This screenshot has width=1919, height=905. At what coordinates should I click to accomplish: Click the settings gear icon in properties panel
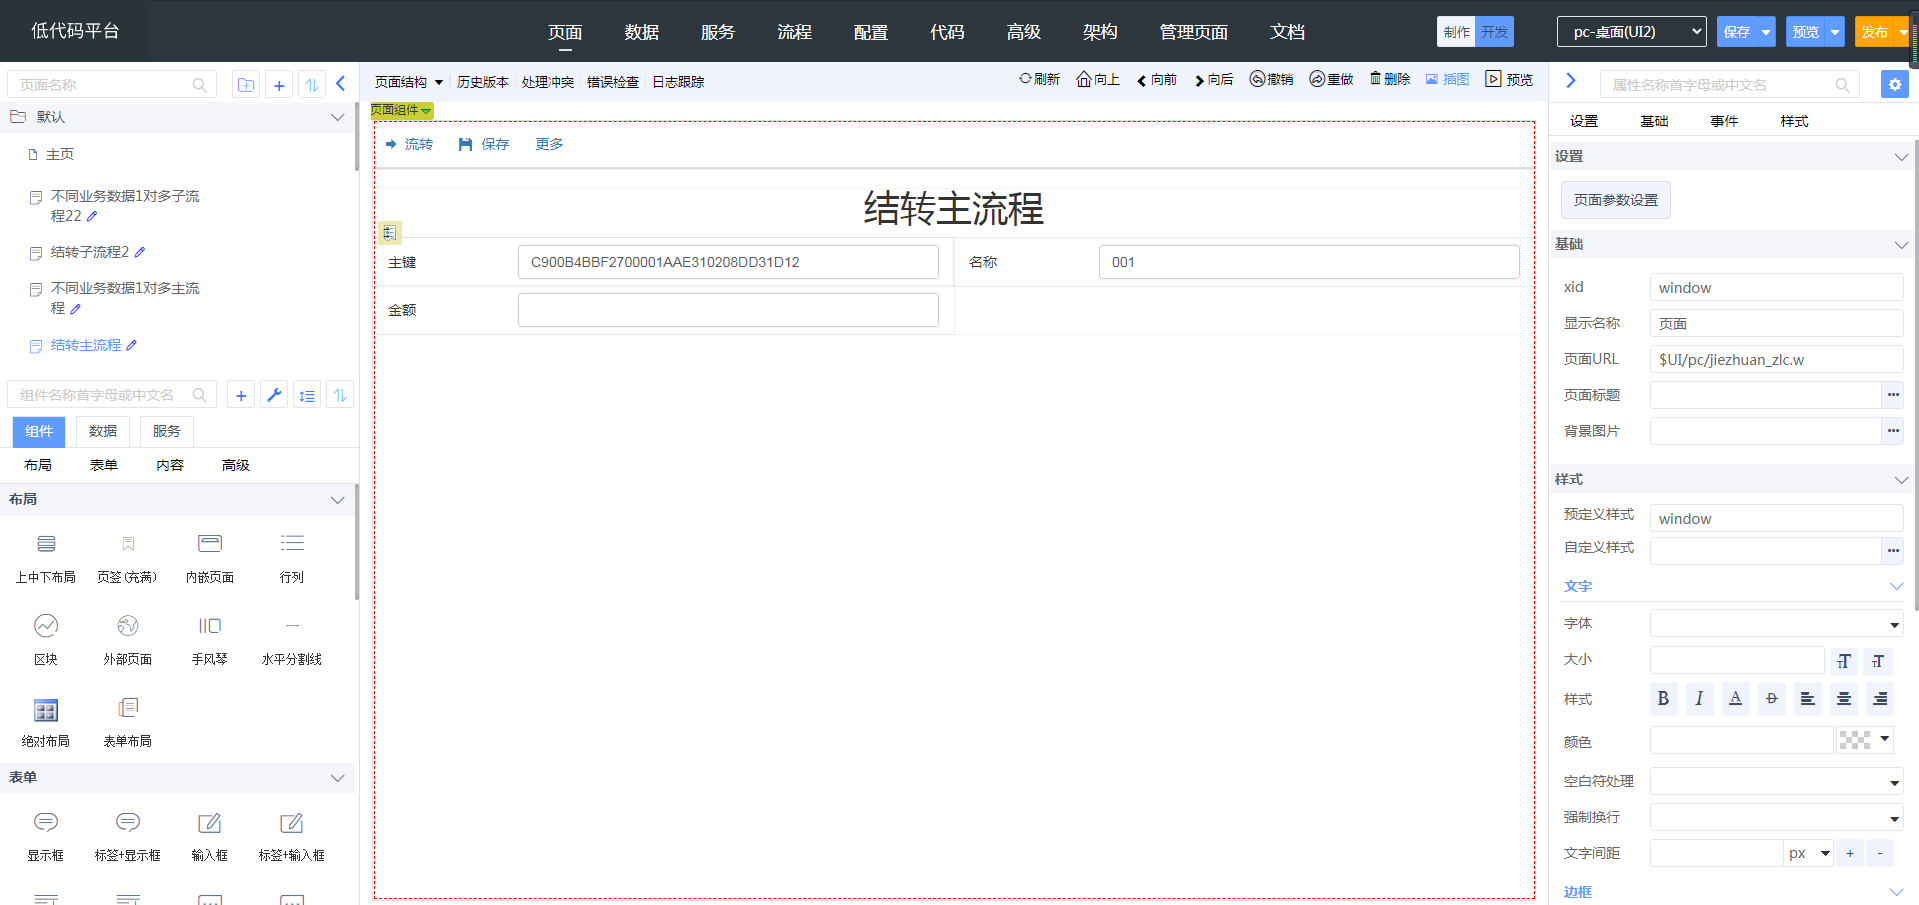click(x=1894, y=85)
